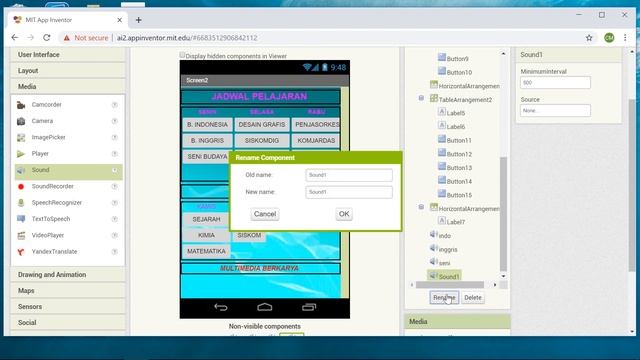Select the VideoPlayer component icon
The image size is (640, 360).
[21, 236]
